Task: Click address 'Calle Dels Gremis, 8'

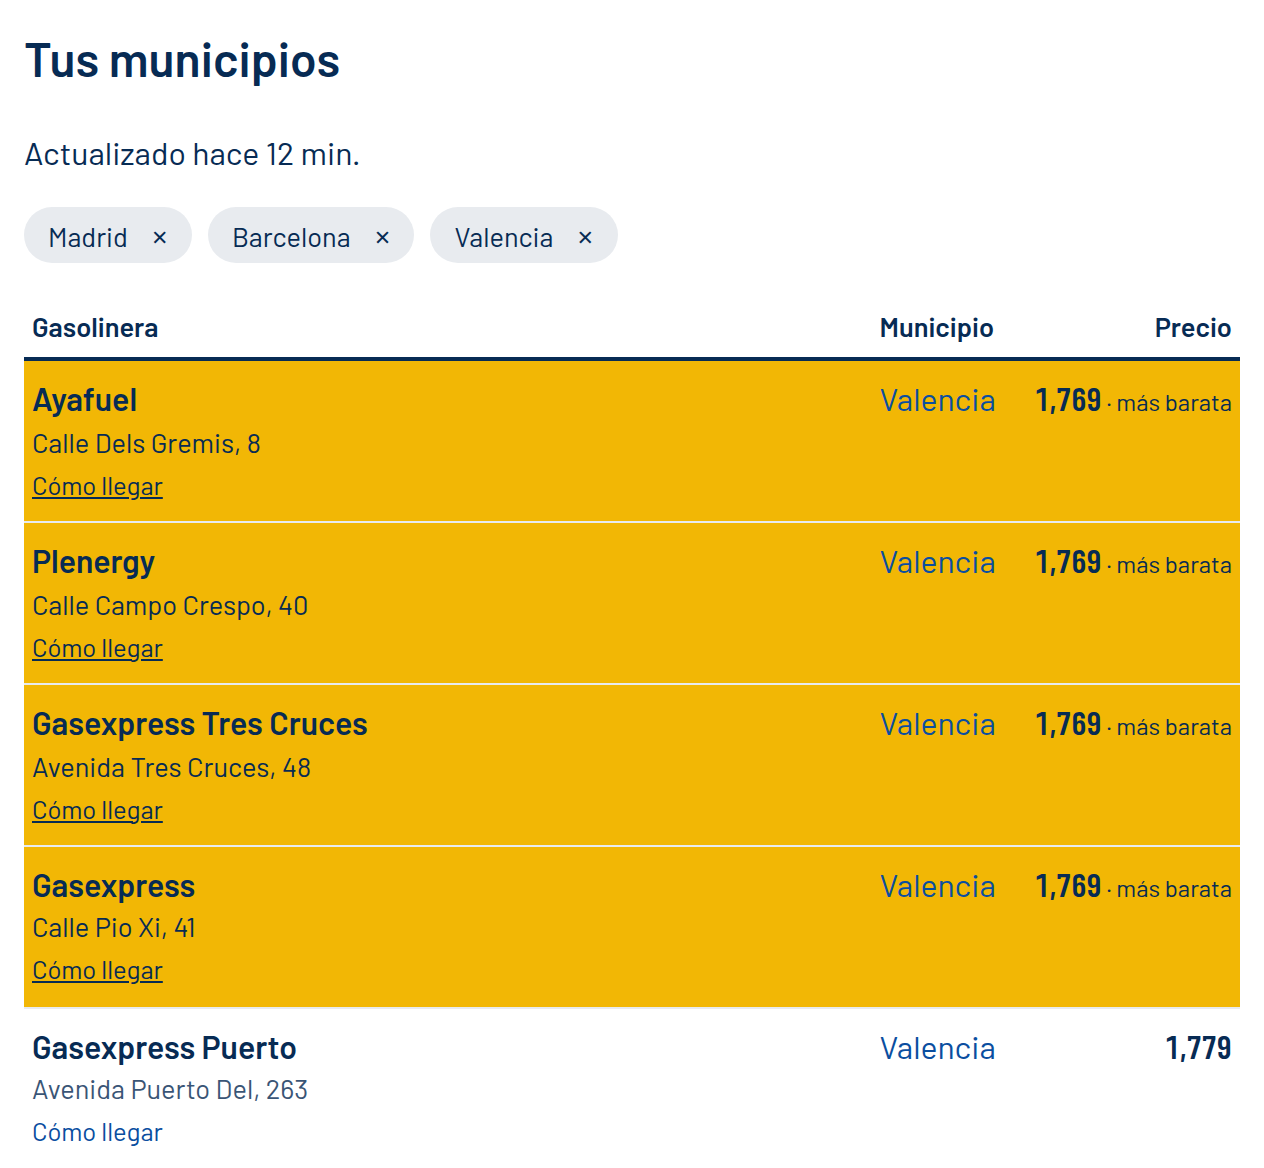Action: tap(146, 444)
